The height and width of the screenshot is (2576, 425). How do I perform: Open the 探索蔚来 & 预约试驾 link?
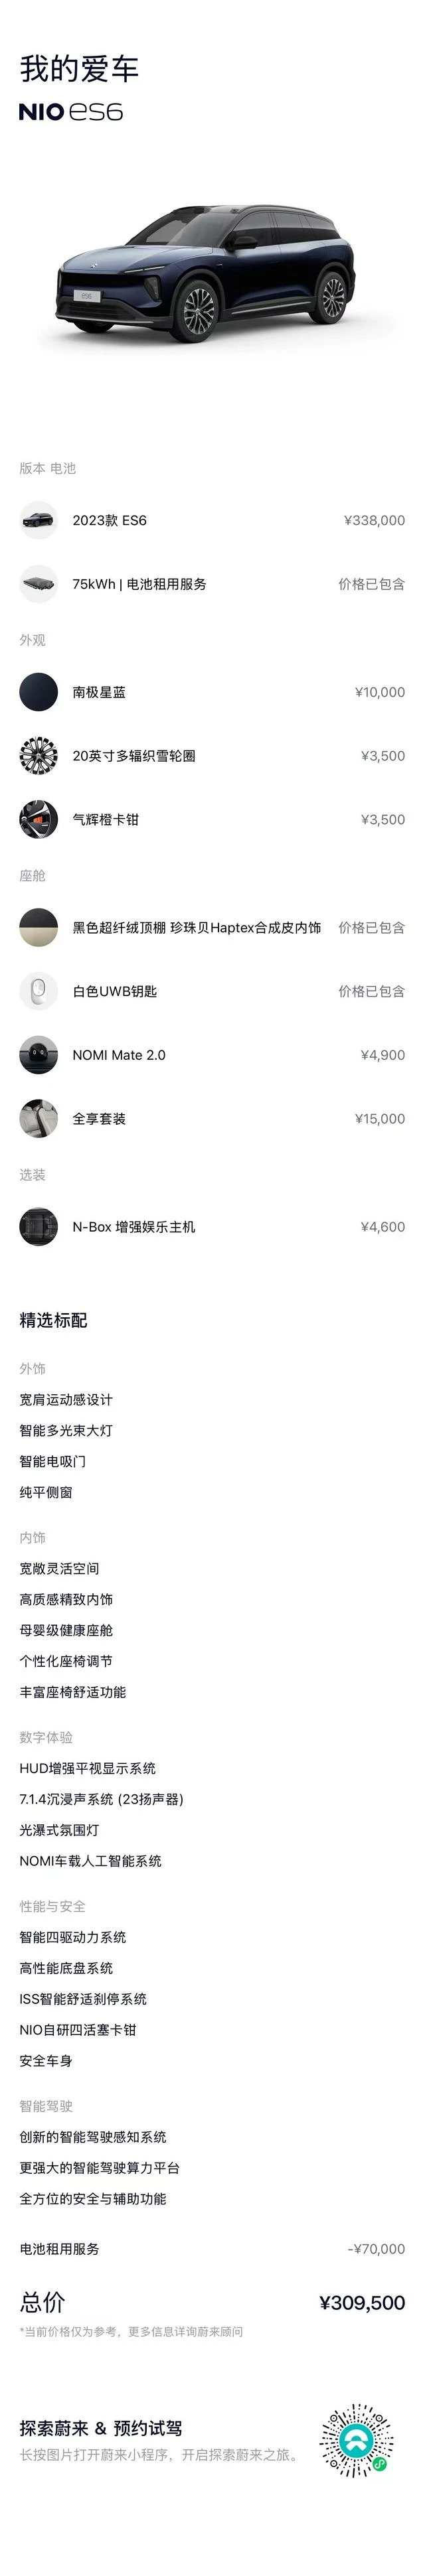(101, 2429)
